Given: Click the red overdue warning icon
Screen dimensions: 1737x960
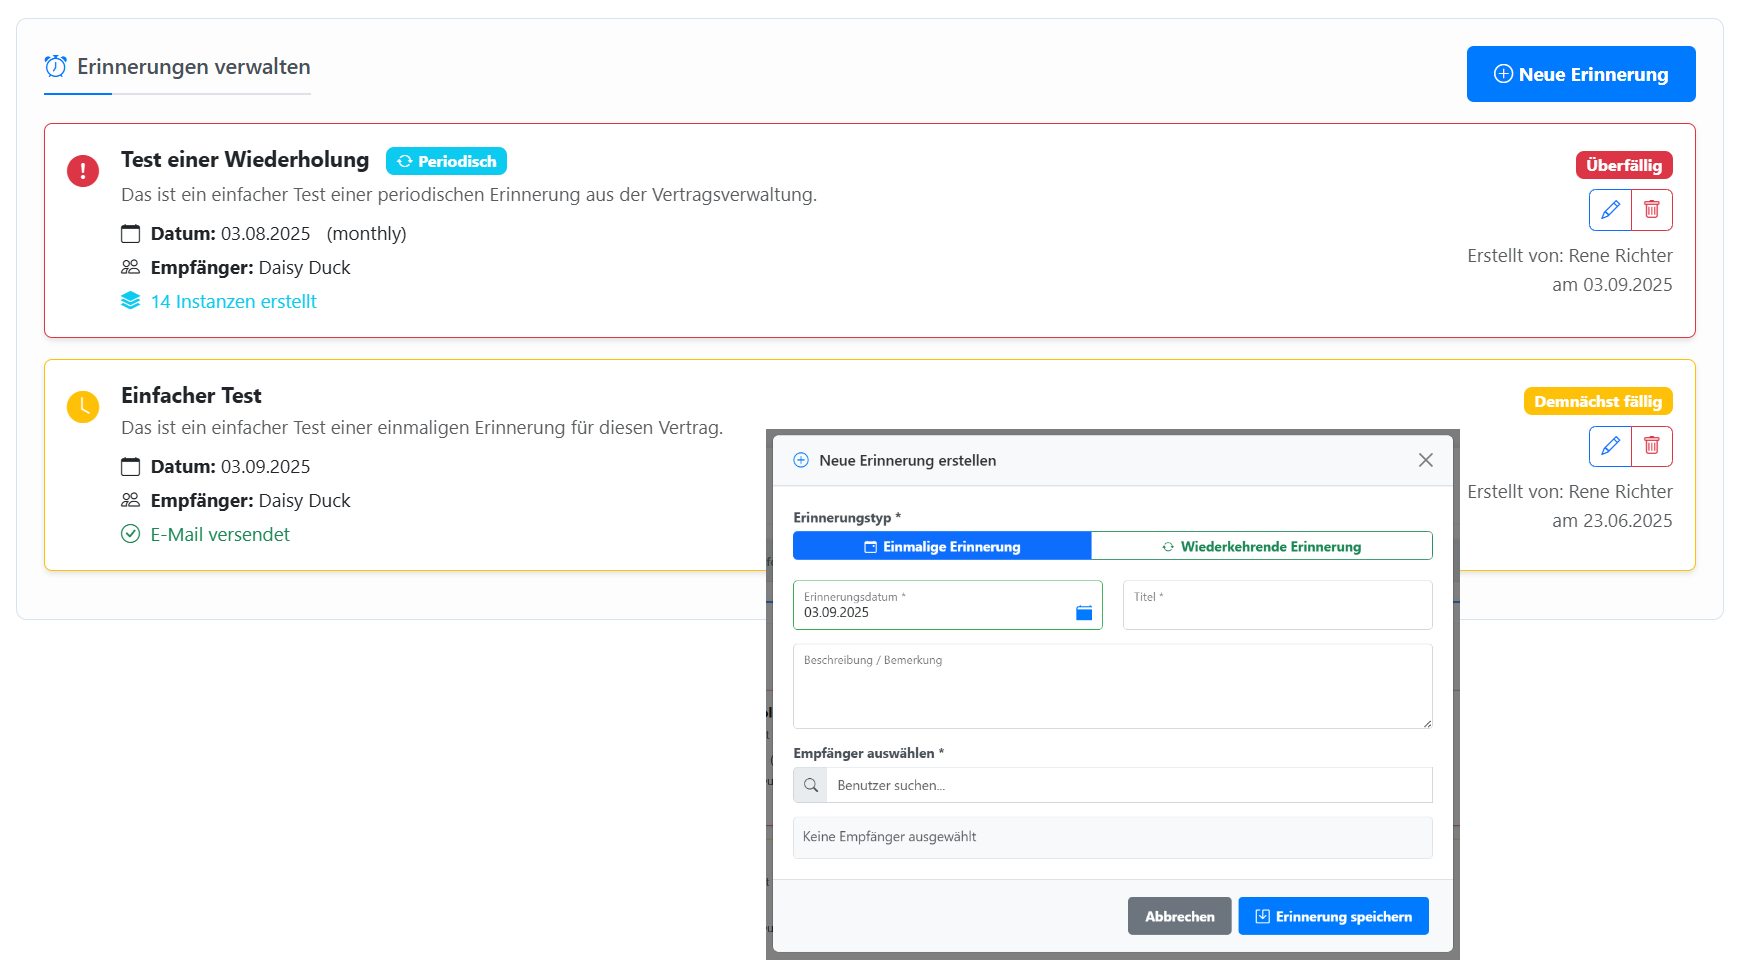Looking at the screenshot, I should coord(83,171).
